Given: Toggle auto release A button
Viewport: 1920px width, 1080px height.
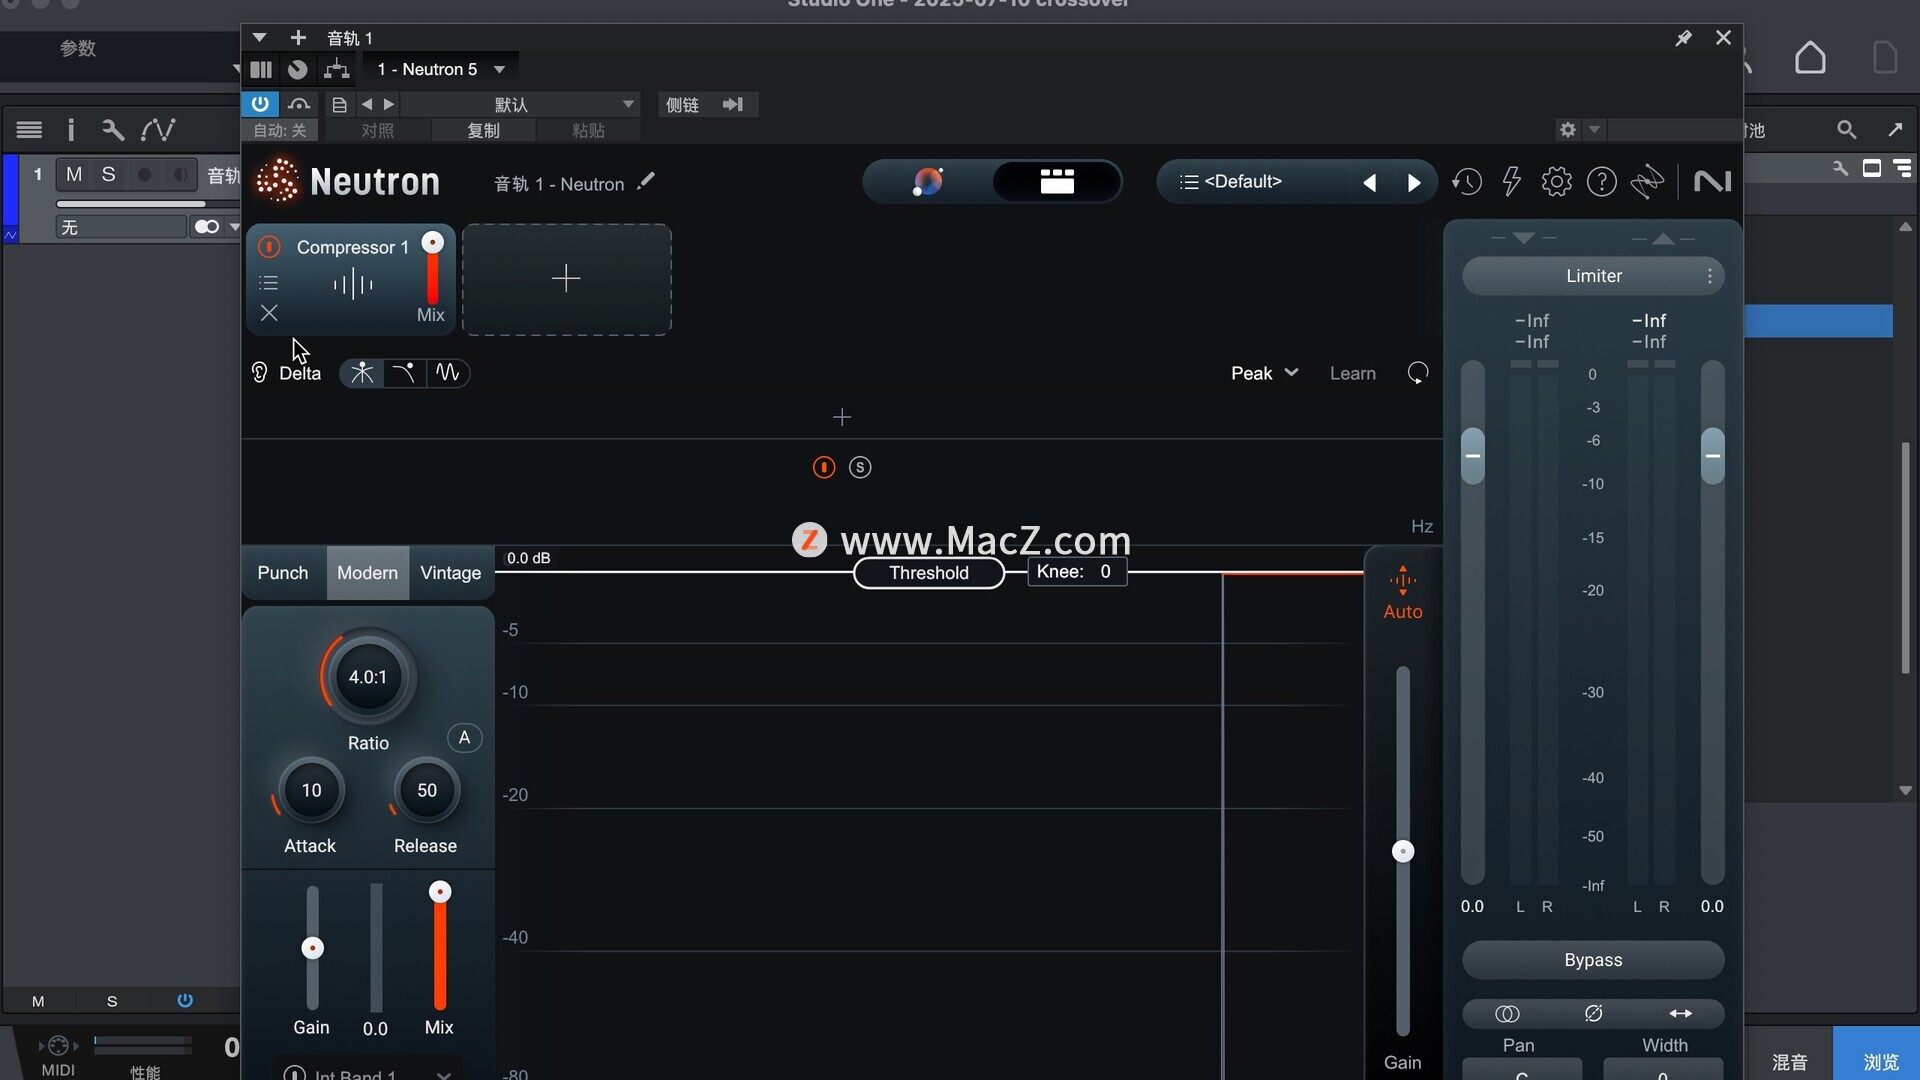Looking at the screenshot, I should [x=464, y=738].
